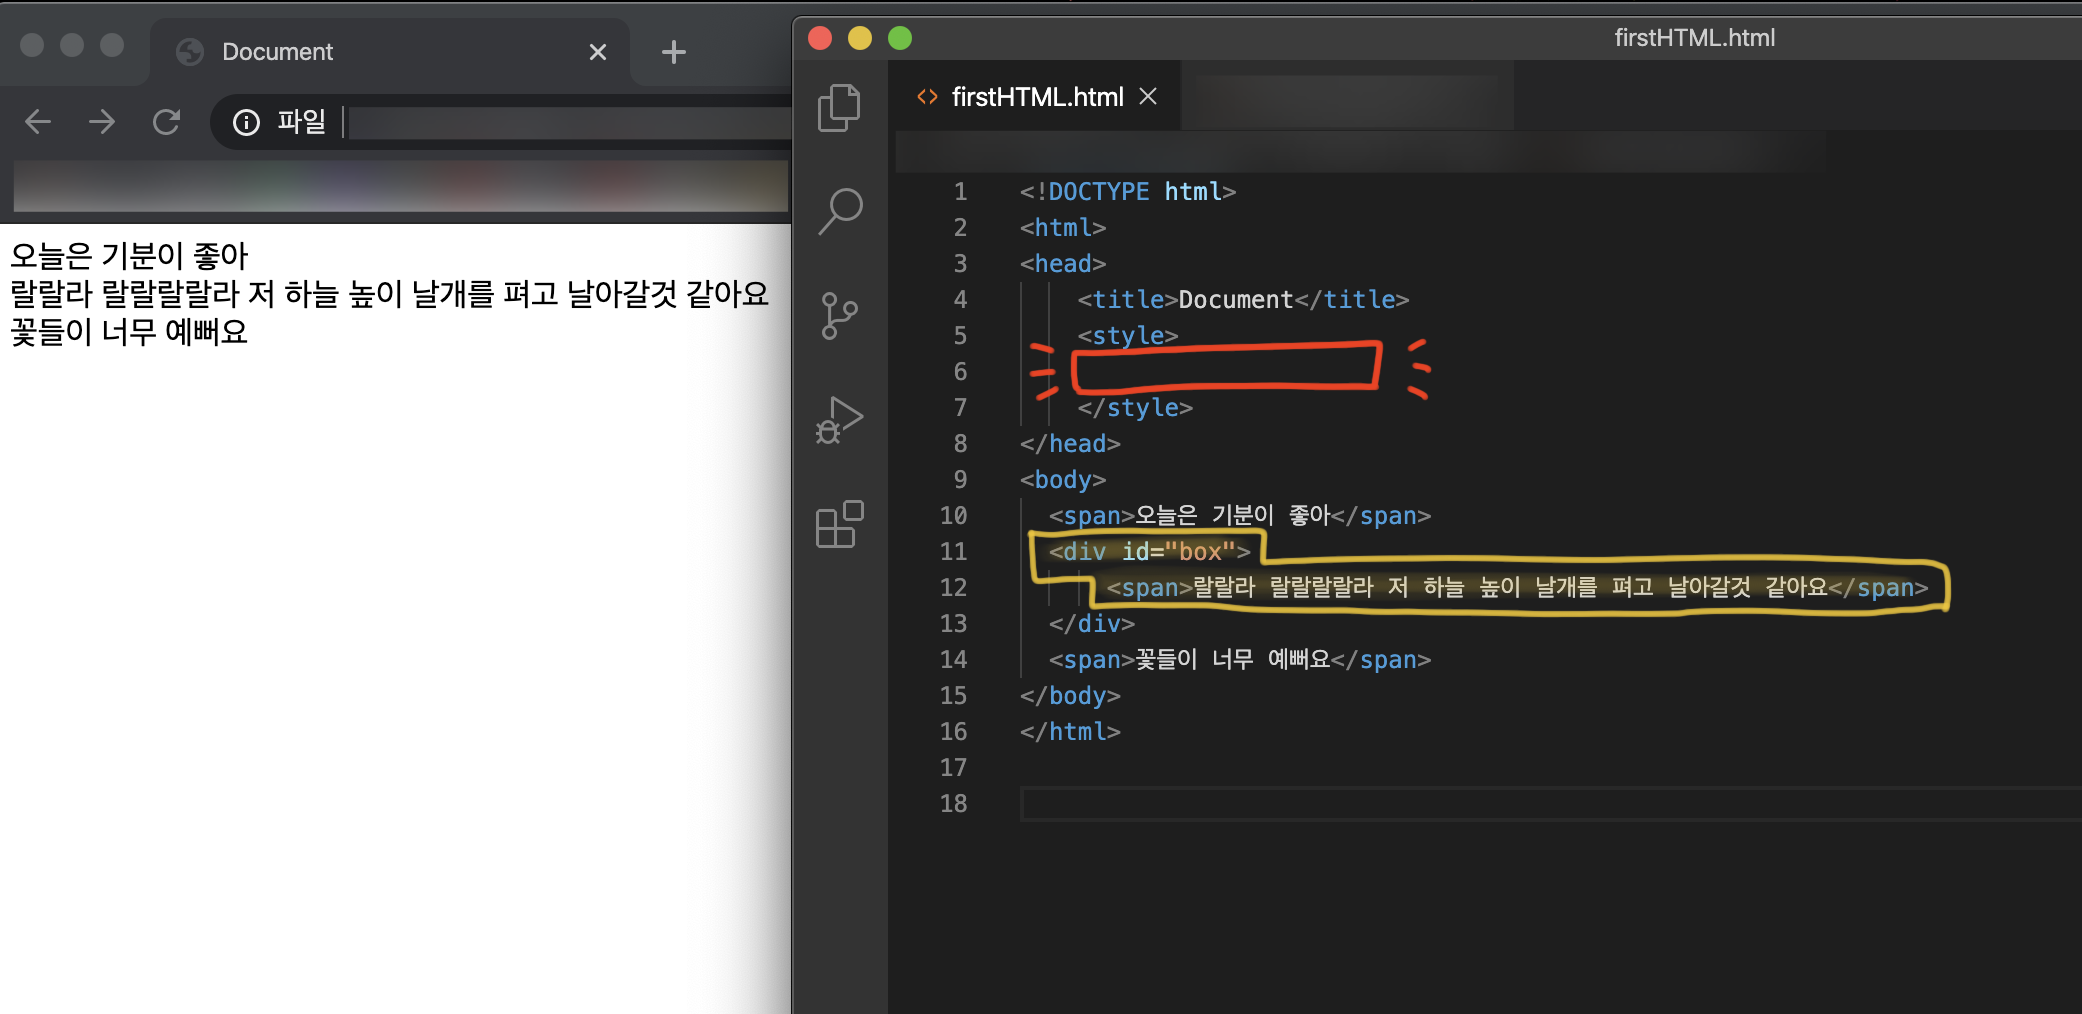Open a new browser tab
The image size is (2082, 1014).
pos(674,52)
